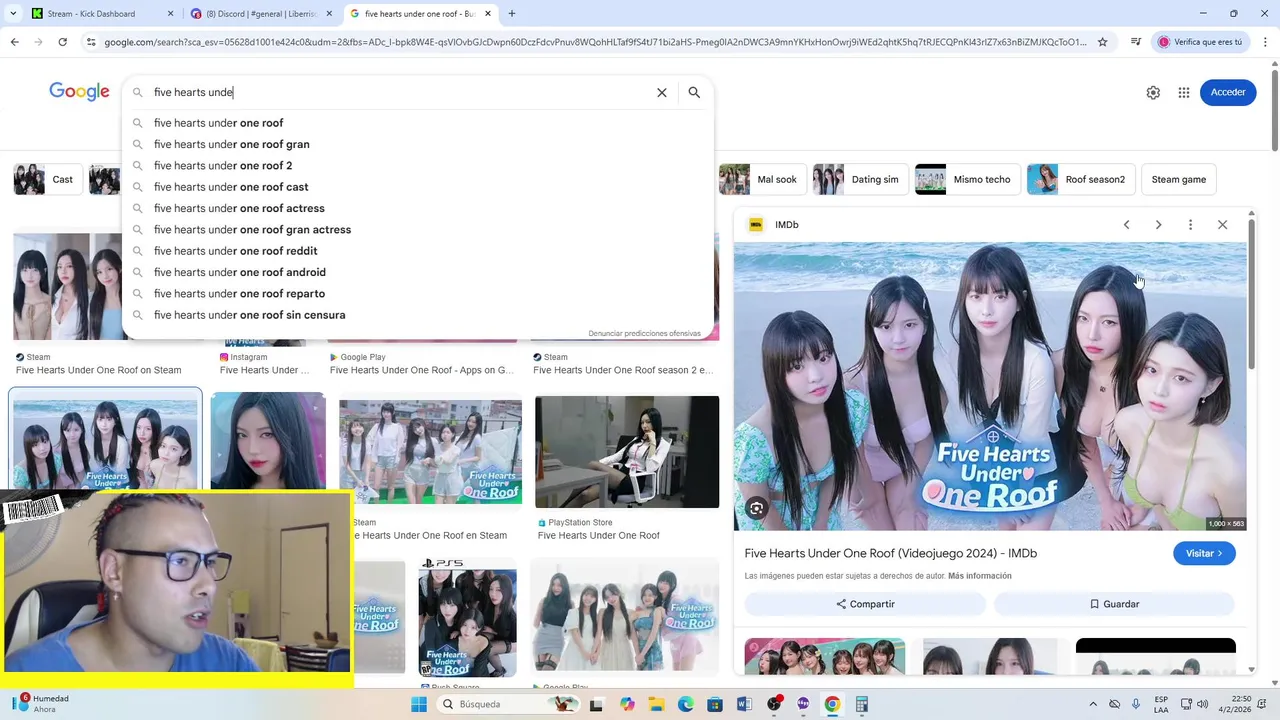Filter images by Roof season2 chip

[1081, 180]
